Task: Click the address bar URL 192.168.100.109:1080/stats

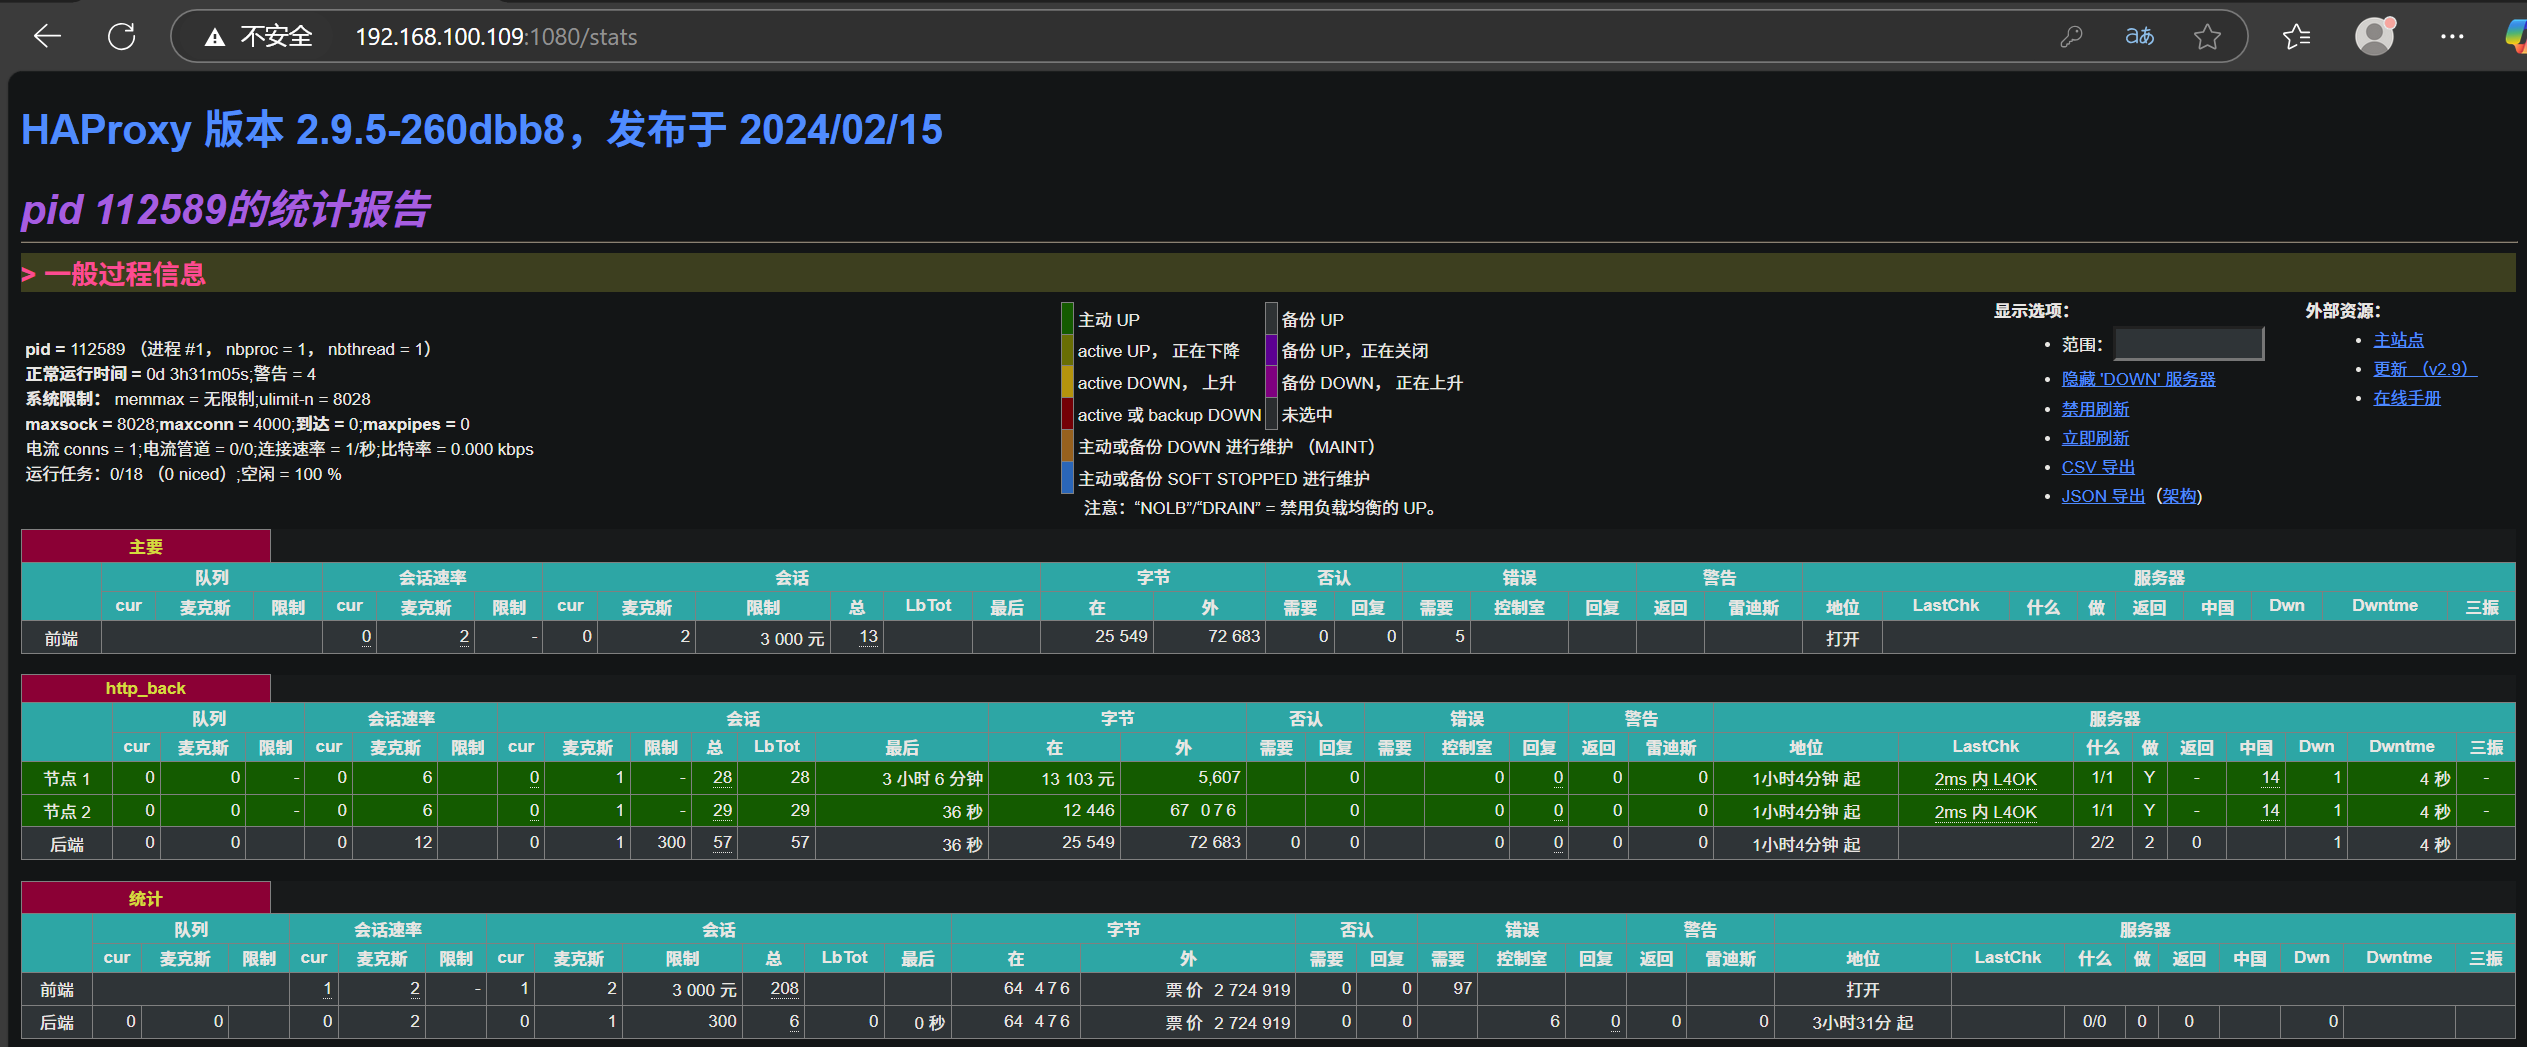Action: point(496,37)
